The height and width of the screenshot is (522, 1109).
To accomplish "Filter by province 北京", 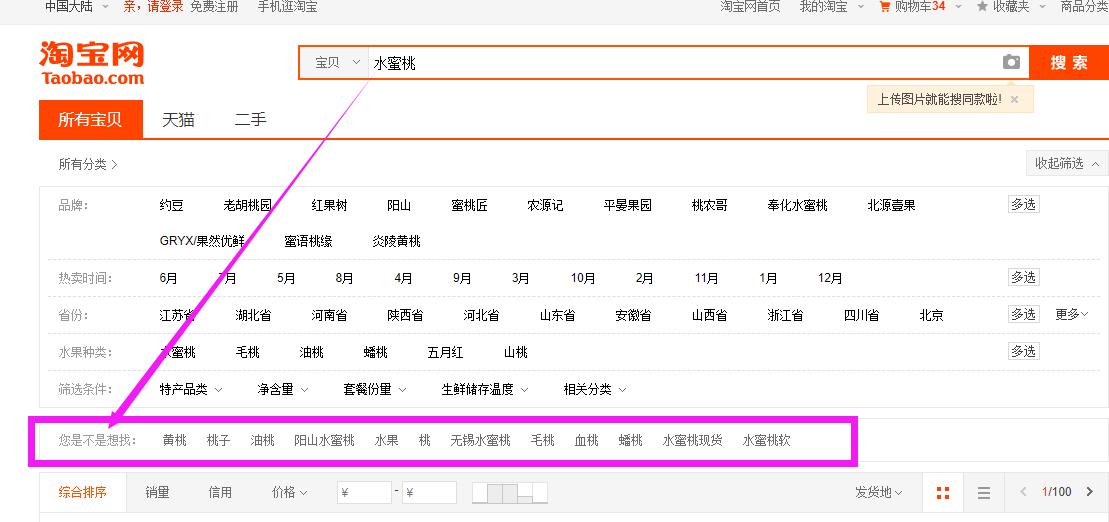I will (931, 315).
